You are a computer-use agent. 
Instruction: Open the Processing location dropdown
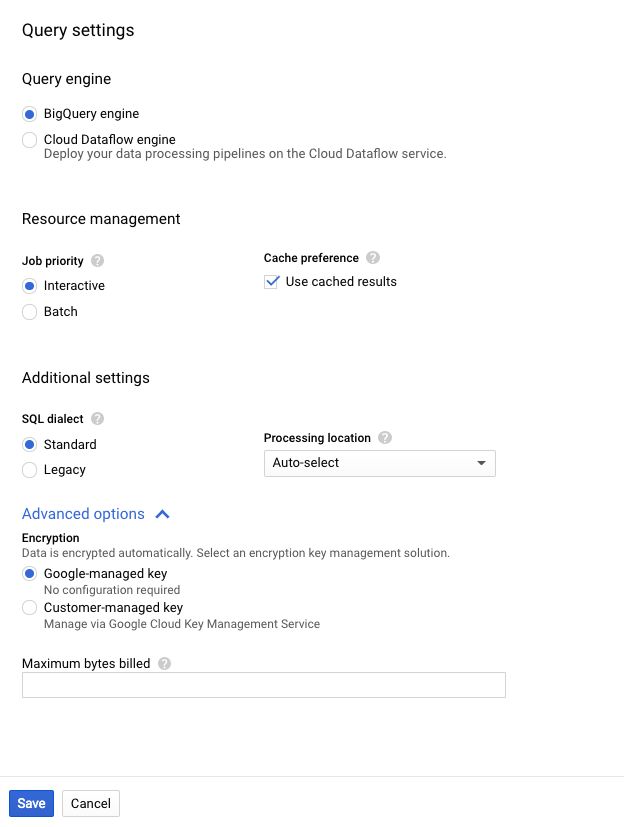379,463
